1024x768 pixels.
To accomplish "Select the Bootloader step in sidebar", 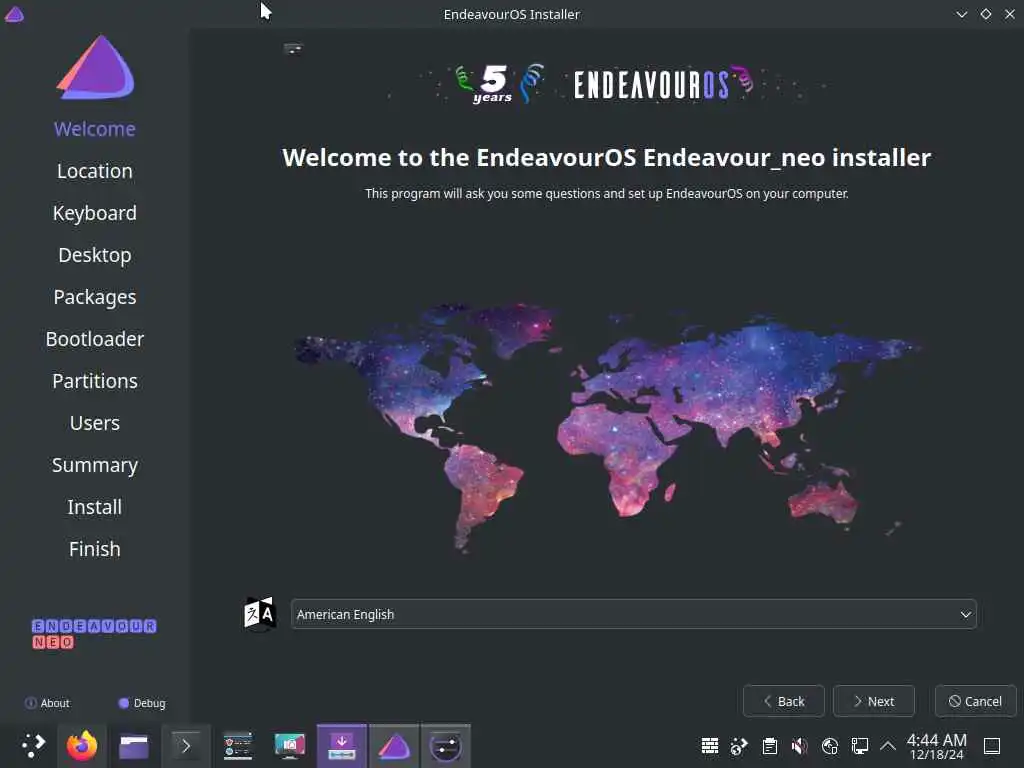I will pos(95,339).
